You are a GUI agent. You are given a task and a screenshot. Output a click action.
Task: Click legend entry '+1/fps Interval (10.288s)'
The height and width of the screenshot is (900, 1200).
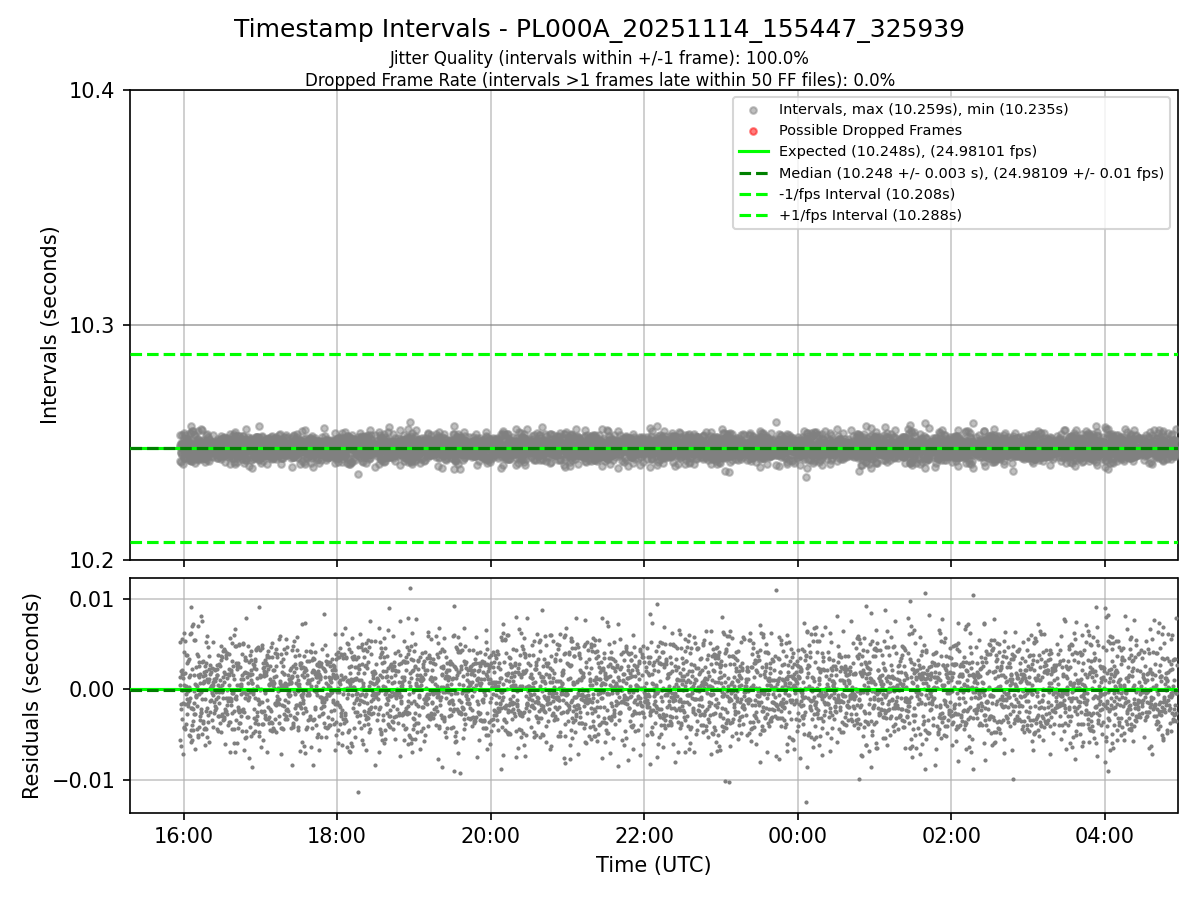pos(870,215)
